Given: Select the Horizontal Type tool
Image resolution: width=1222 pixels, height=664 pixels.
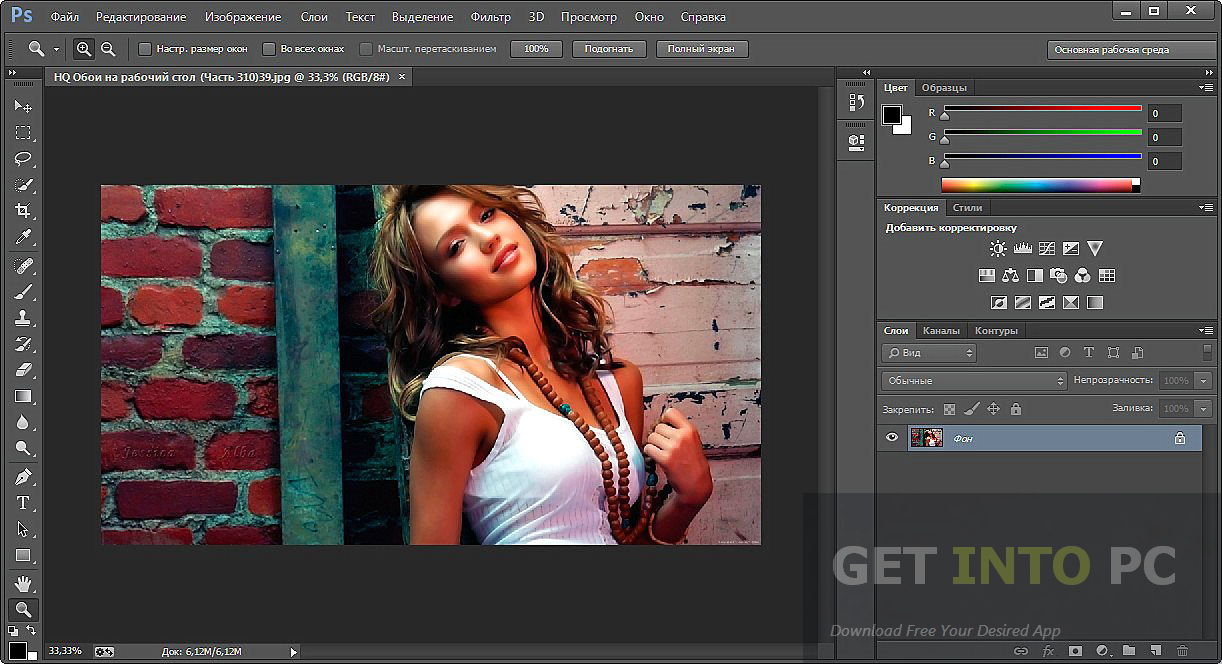Looking at the screenshot, I should click(22, 503).
